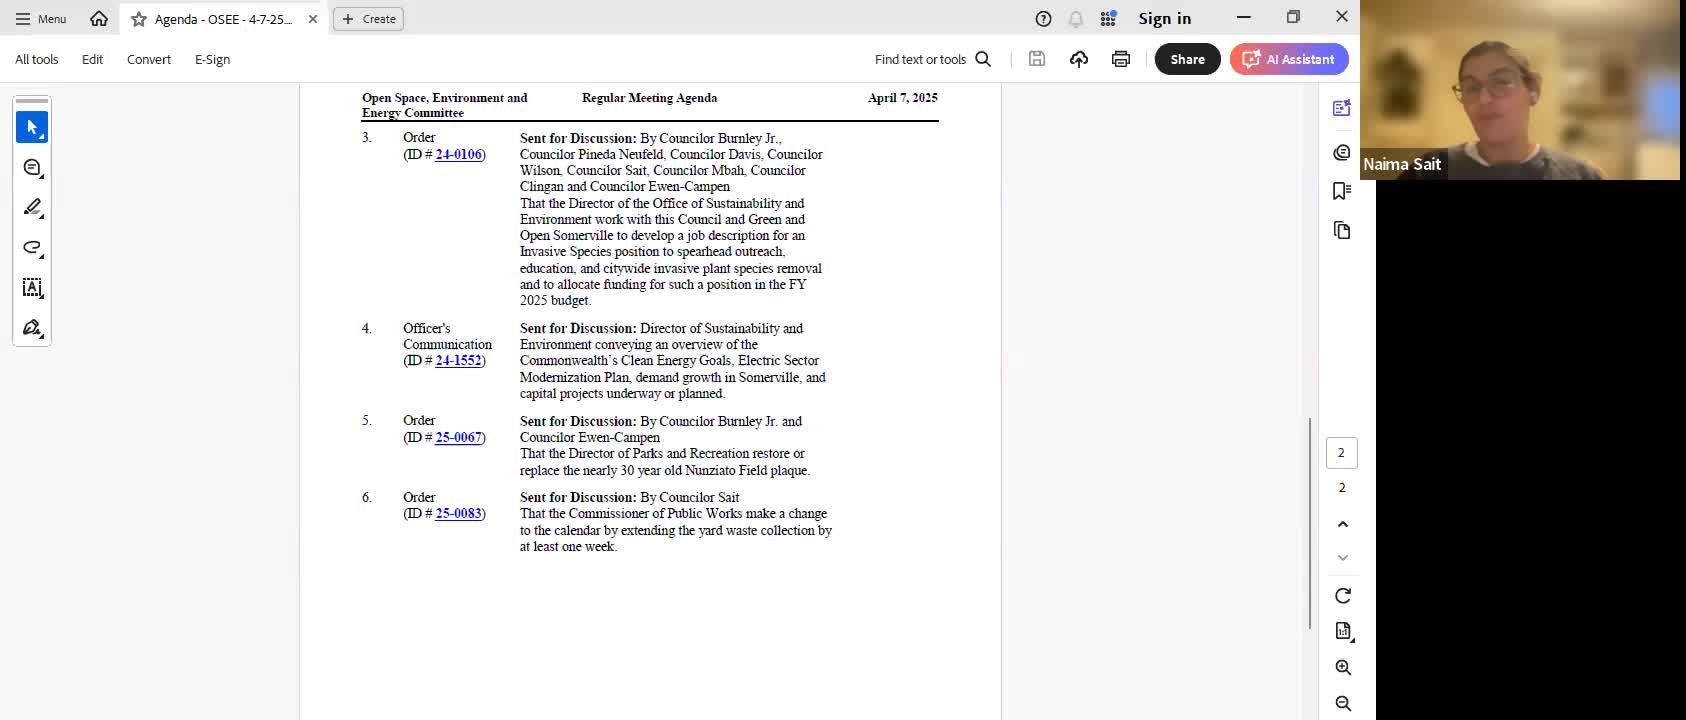1686x720 pixels.
Task: Open notifications bell icon
Action: tap(1076, 19)
